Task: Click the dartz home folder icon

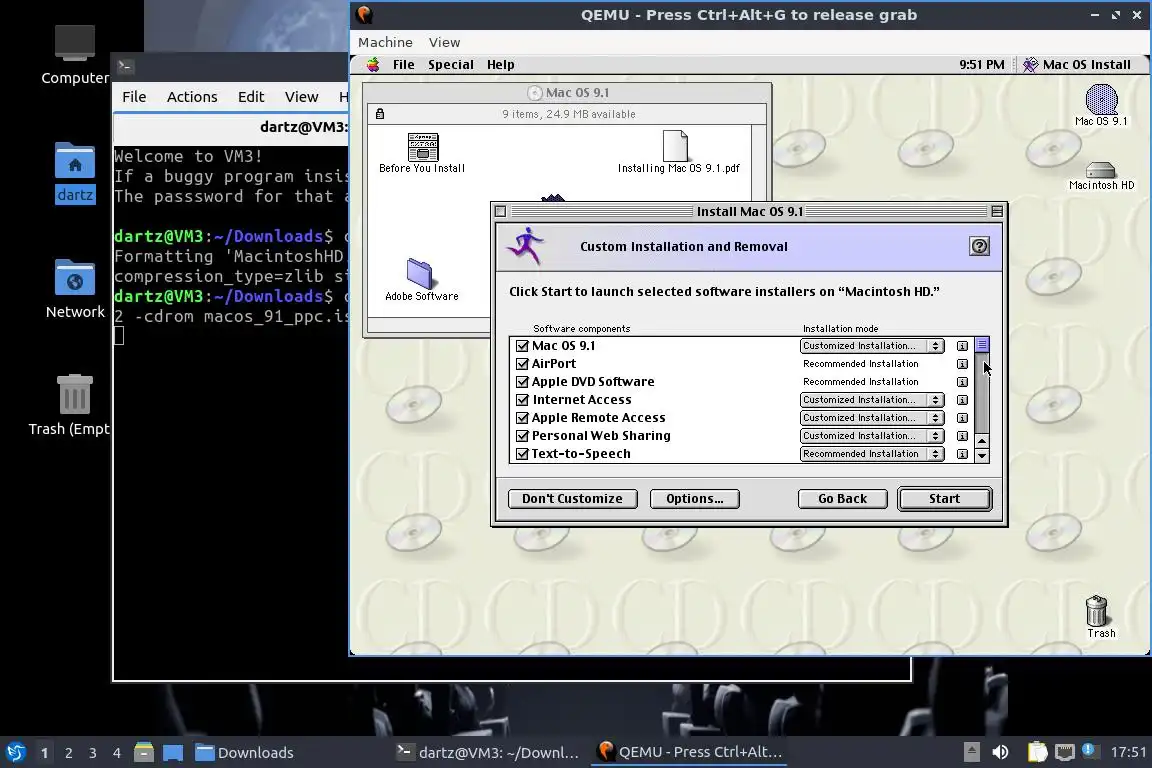Action: 74,173
